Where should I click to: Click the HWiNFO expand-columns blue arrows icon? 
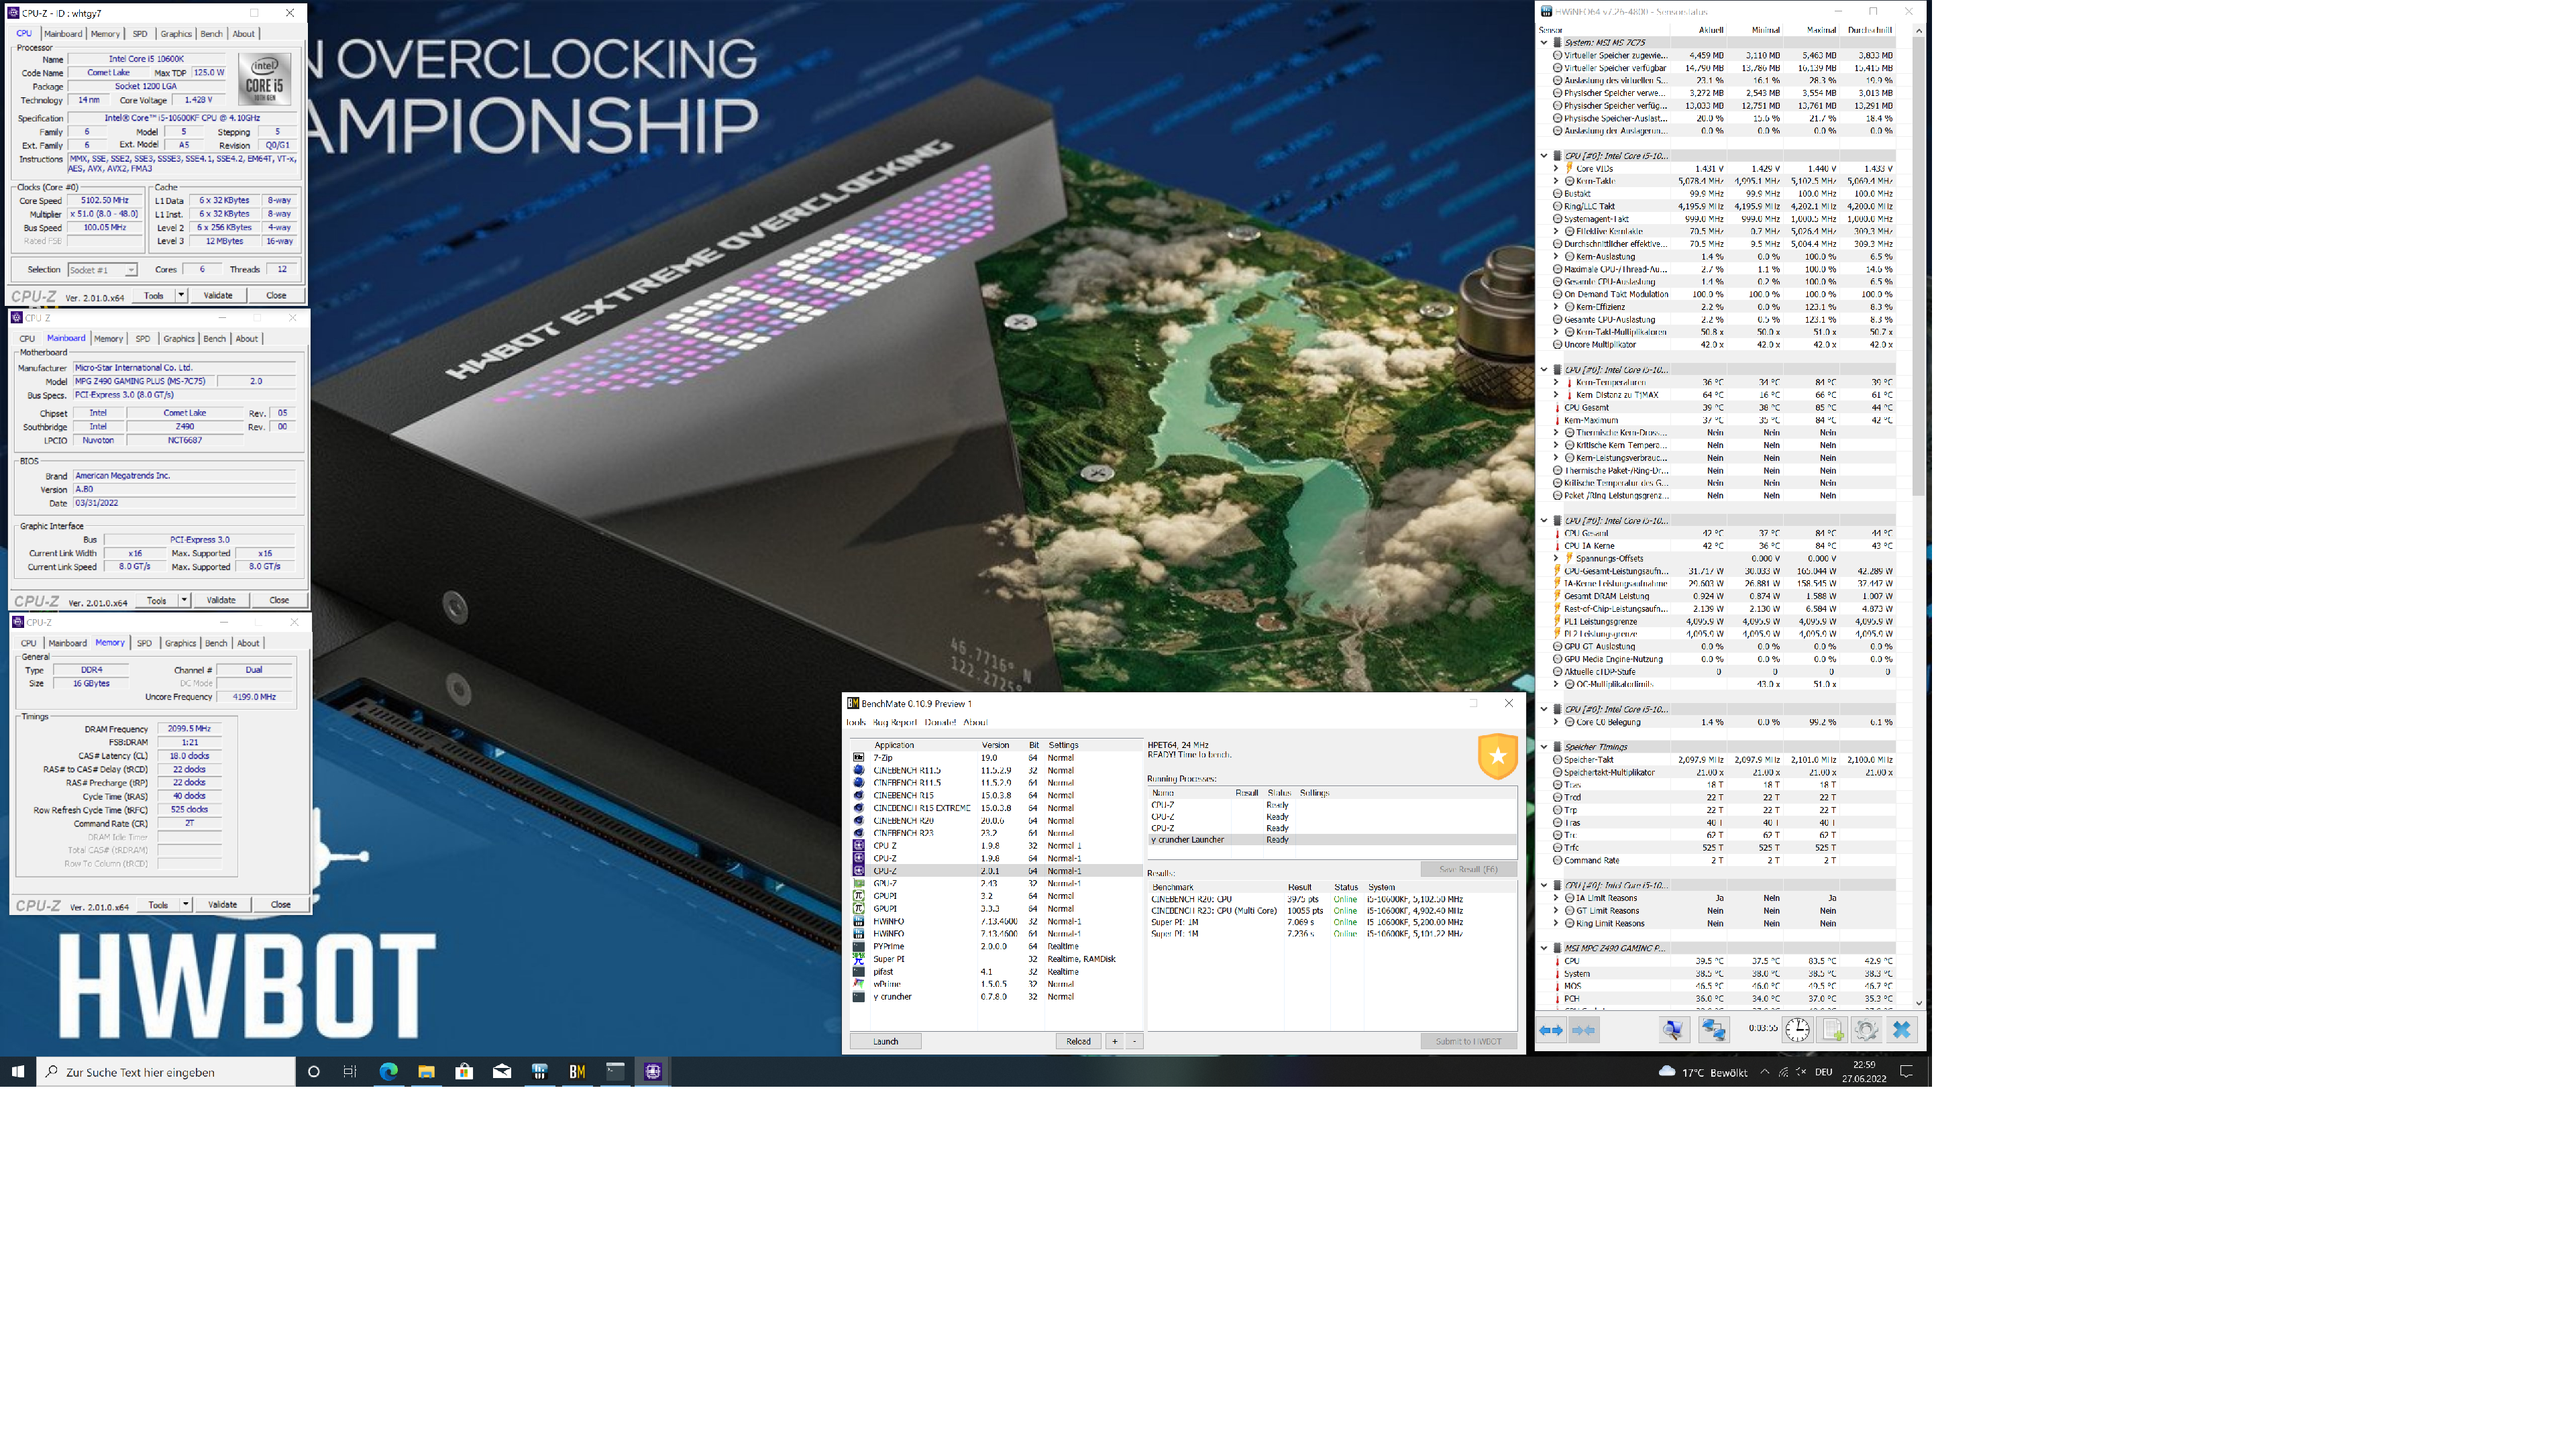click(1551, 1029)
